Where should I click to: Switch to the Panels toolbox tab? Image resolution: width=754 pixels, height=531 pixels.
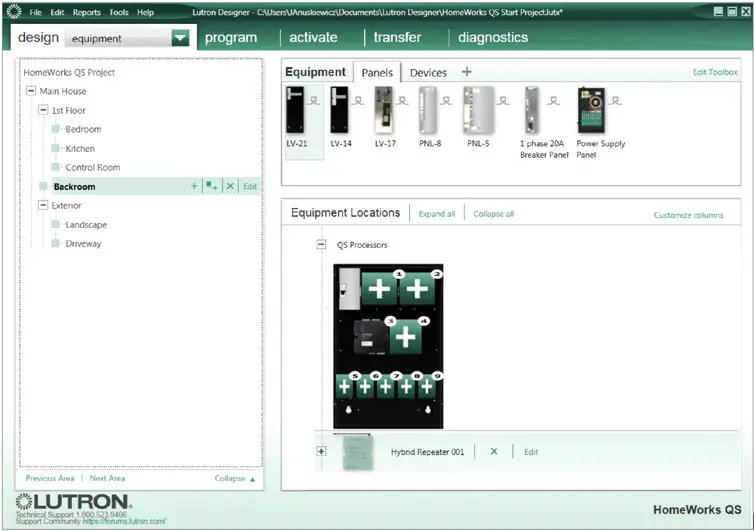point(377,73)
